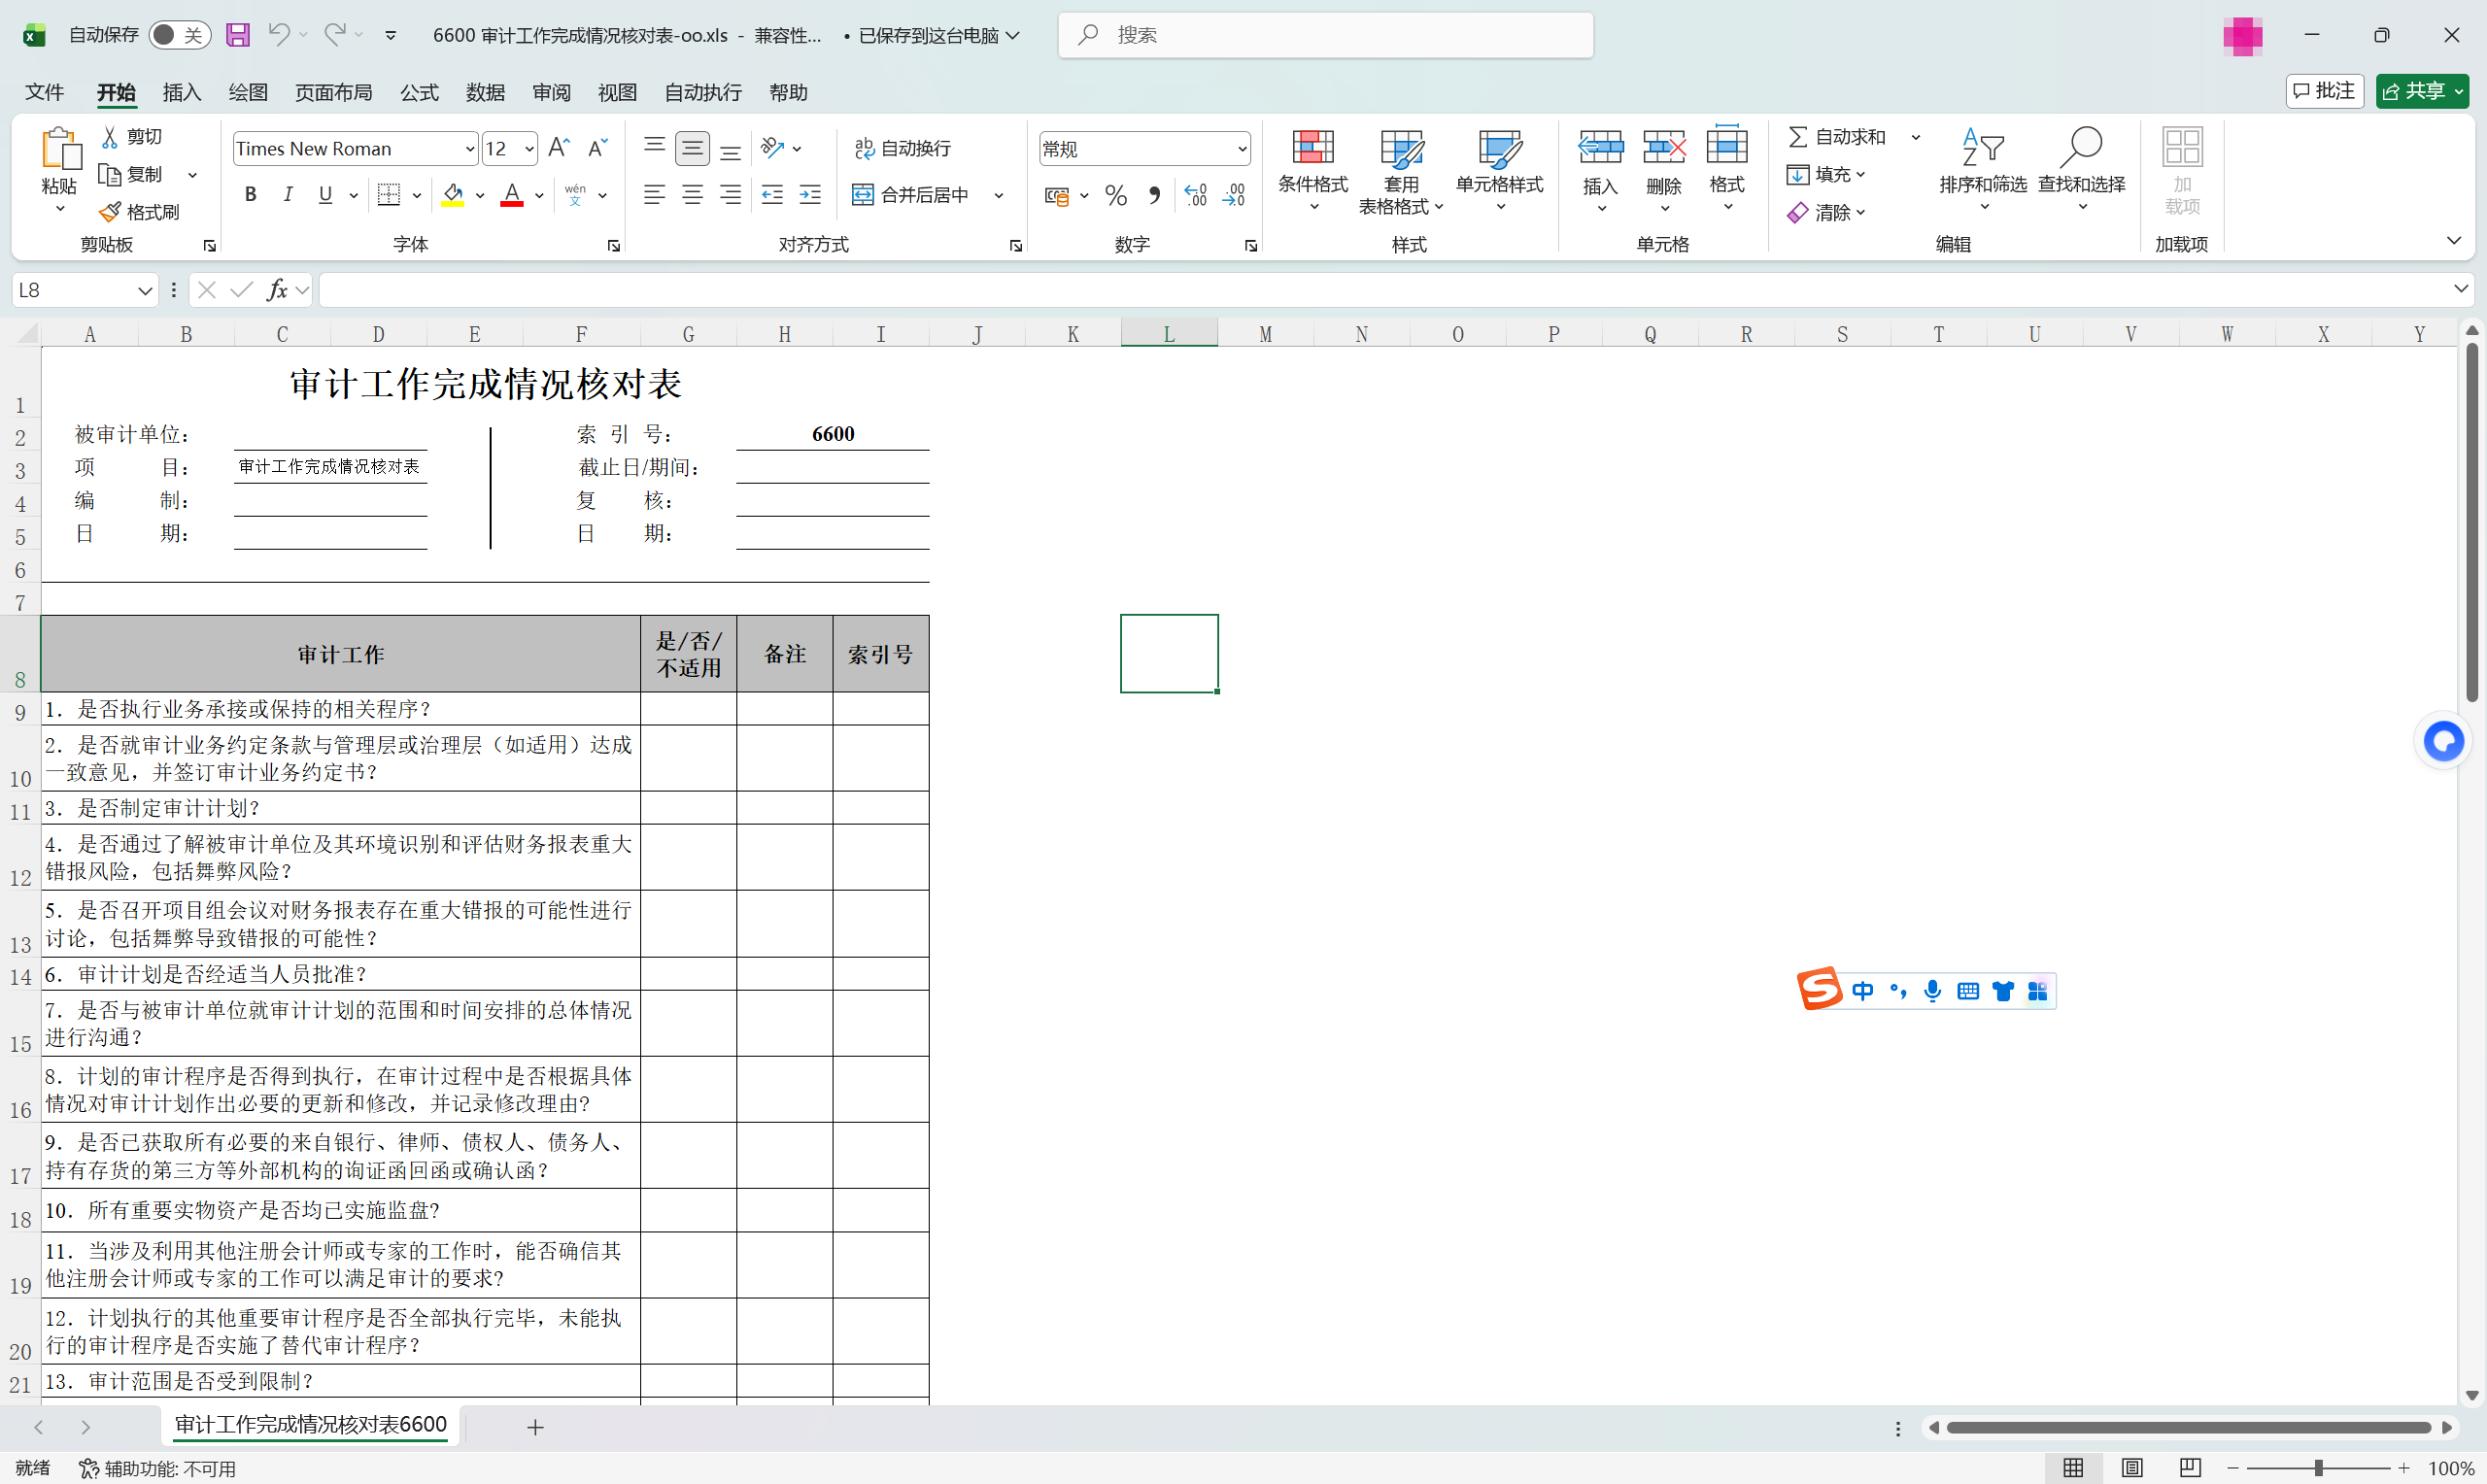Click the Increase Decimal icon
Image resolution: width=2487 pixels, height=1484 pixels.
pyautogui.click(x=1195, y=195)
